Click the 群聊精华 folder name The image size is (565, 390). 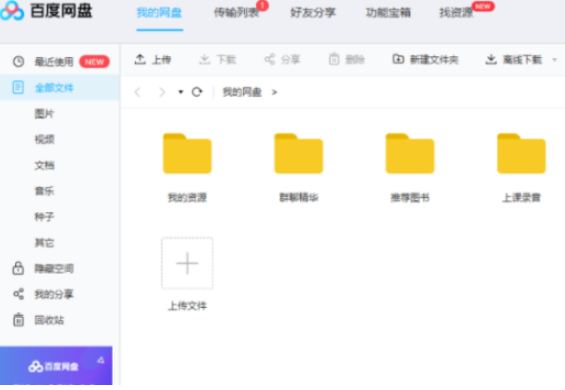[299, 198]
